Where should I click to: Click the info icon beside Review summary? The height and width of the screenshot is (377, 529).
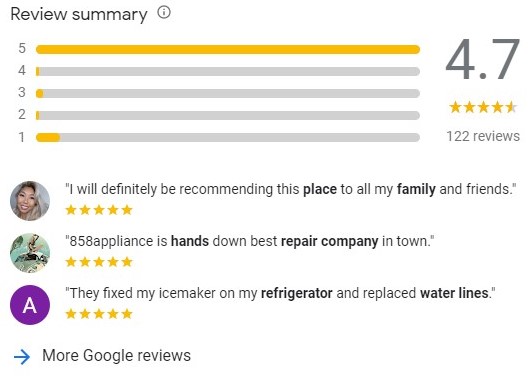click(164, 13)
